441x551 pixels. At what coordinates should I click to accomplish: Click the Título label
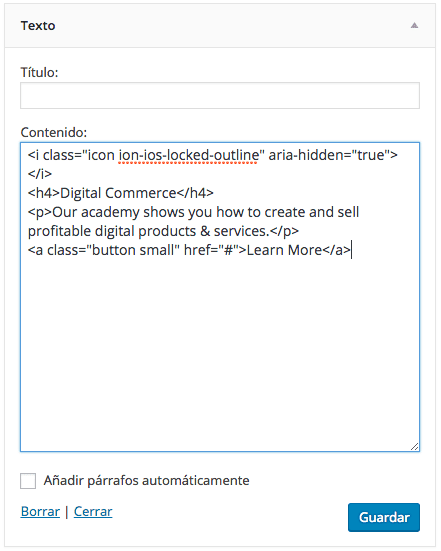pos(39,72)
